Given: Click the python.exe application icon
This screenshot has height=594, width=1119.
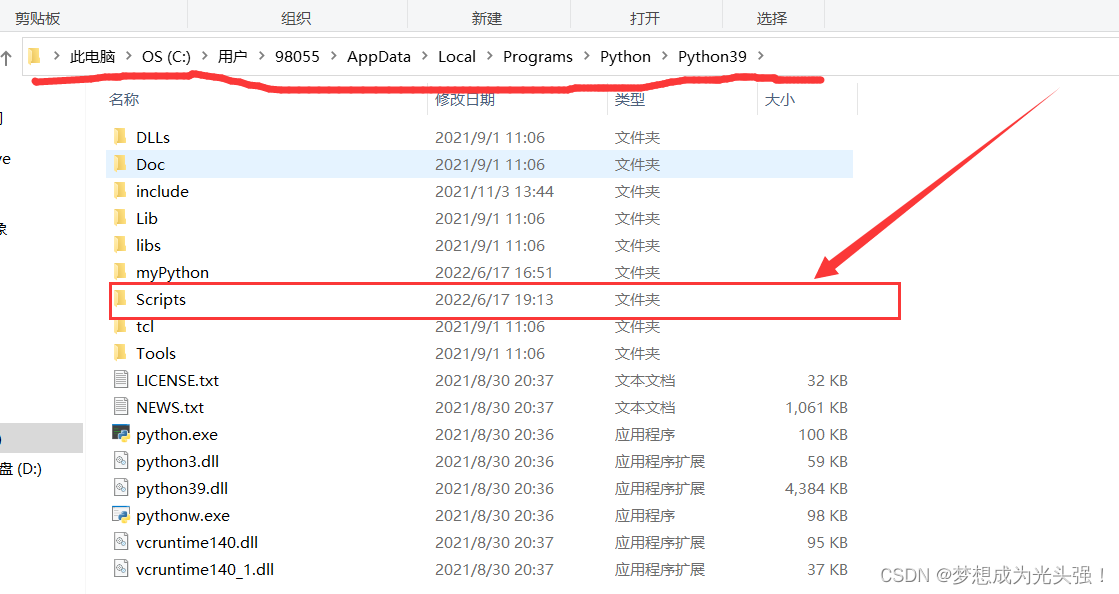Looking at the screenshot, I should pyautogui.click(x=121, y=433).
